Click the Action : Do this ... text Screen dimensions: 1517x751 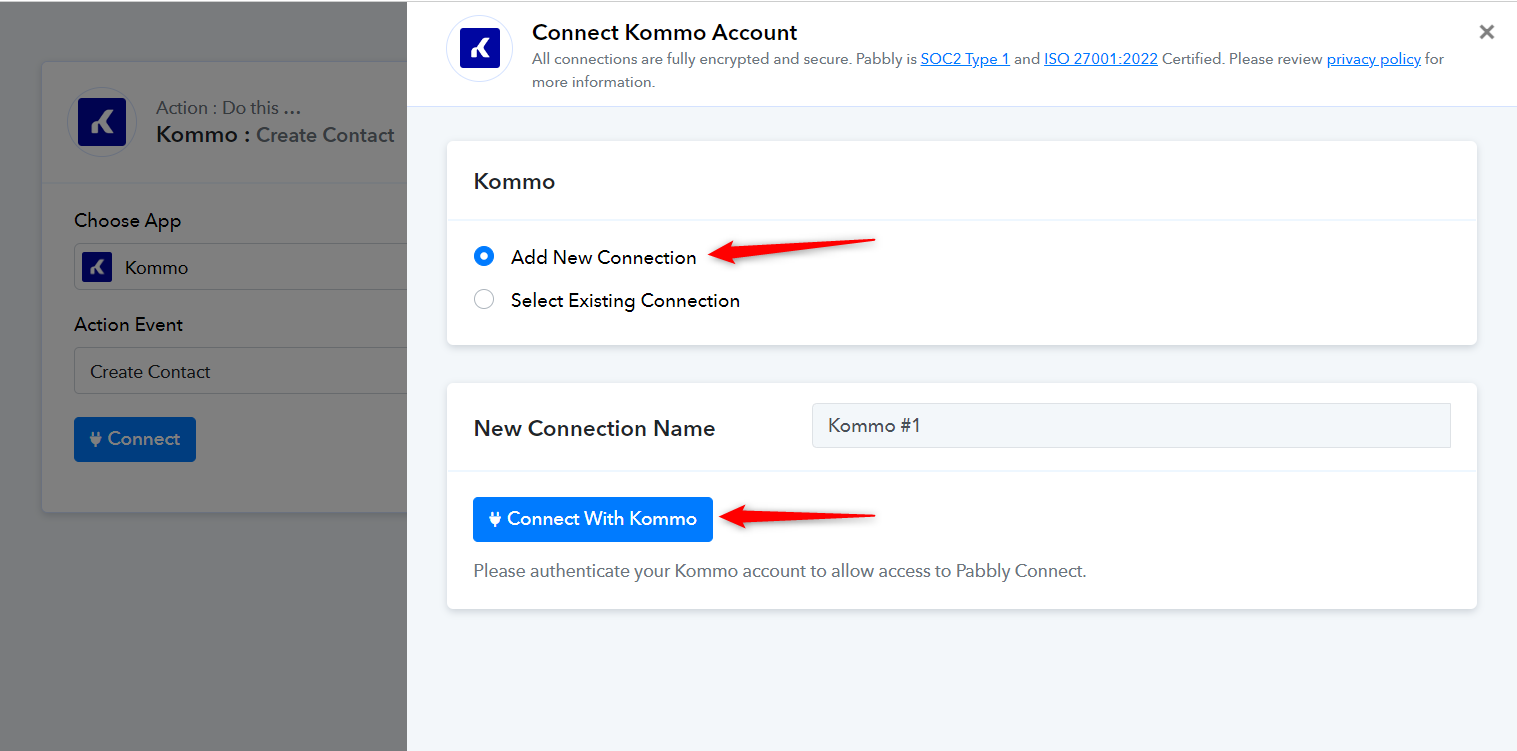click(x=228, y=108)
